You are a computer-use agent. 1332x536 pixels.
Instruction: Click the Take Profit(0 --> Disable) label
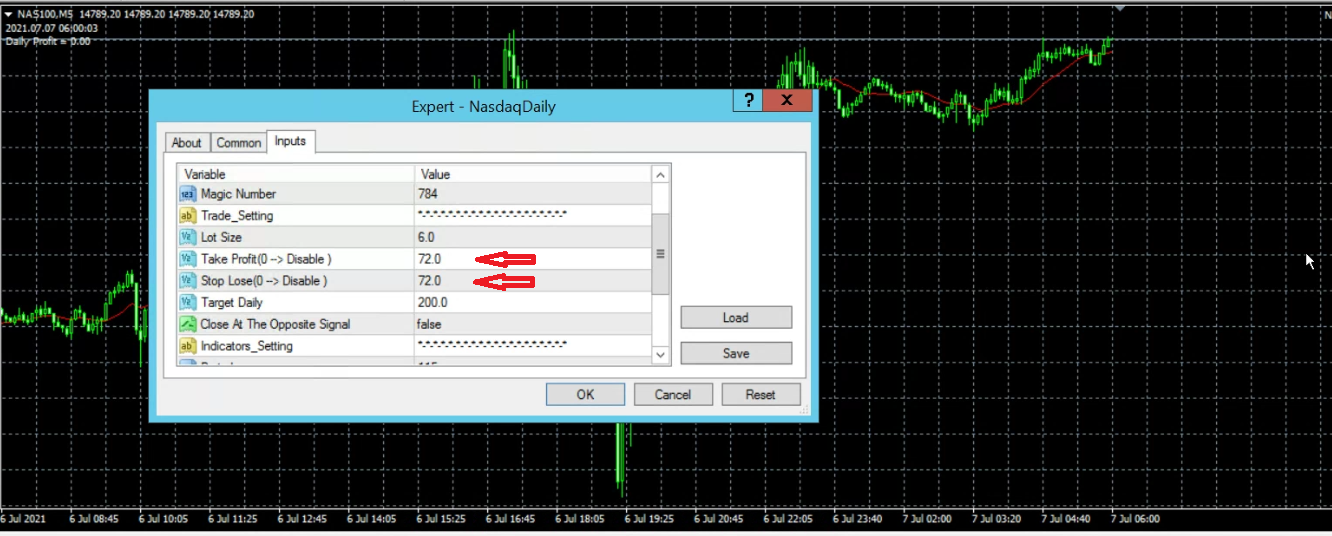point(266,259)
